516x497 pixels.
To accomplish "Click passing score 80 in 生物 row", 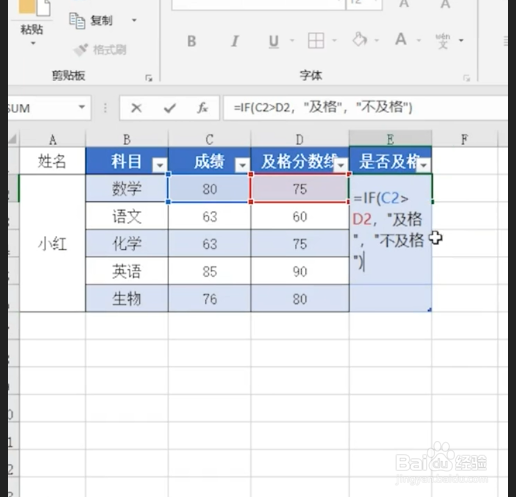I will (x=300, y=299).
